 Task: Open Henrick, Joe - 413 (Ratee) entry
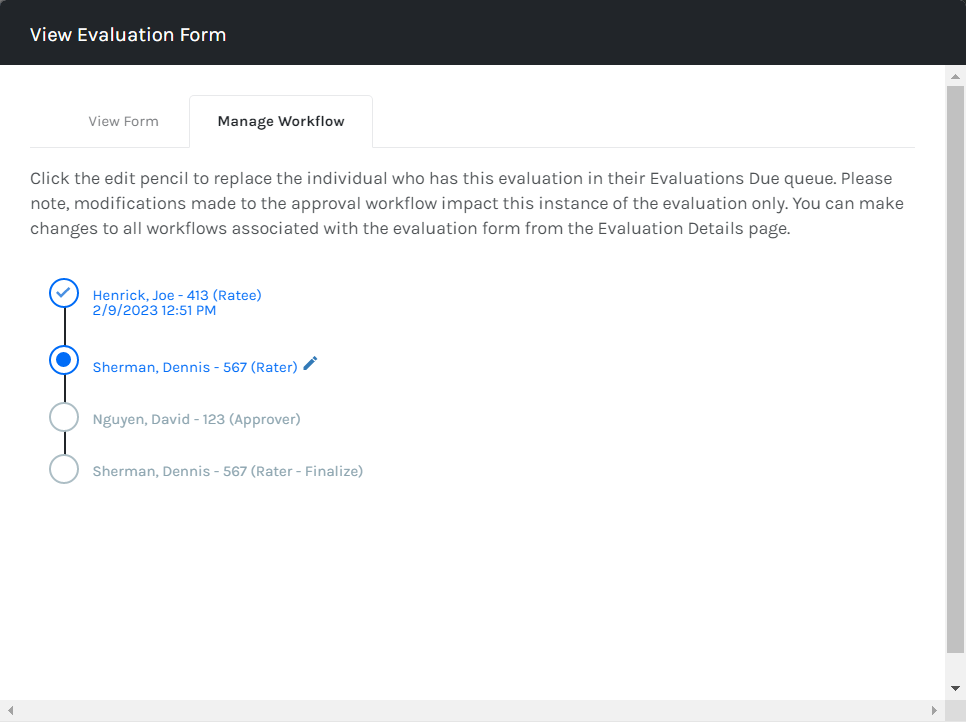tap(177, 295)
